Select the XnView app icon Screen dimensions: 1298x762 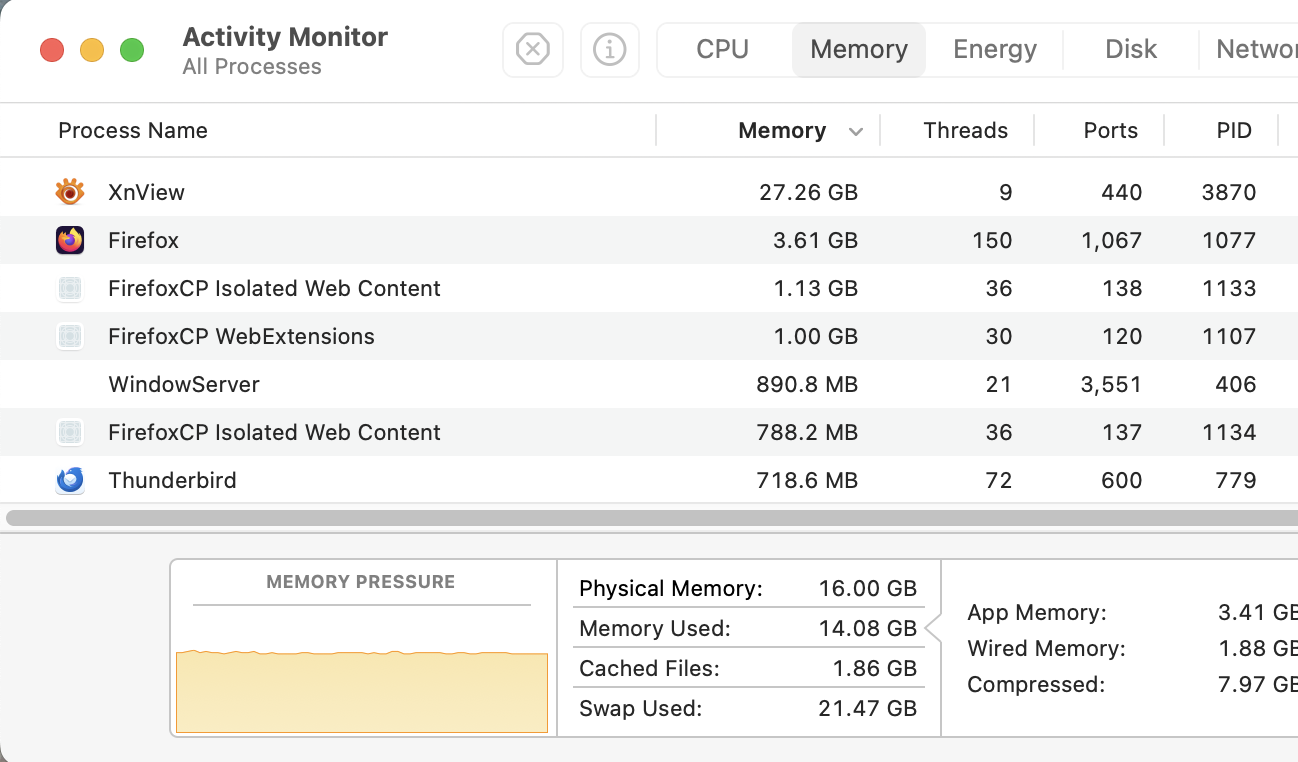pos(70,192)
